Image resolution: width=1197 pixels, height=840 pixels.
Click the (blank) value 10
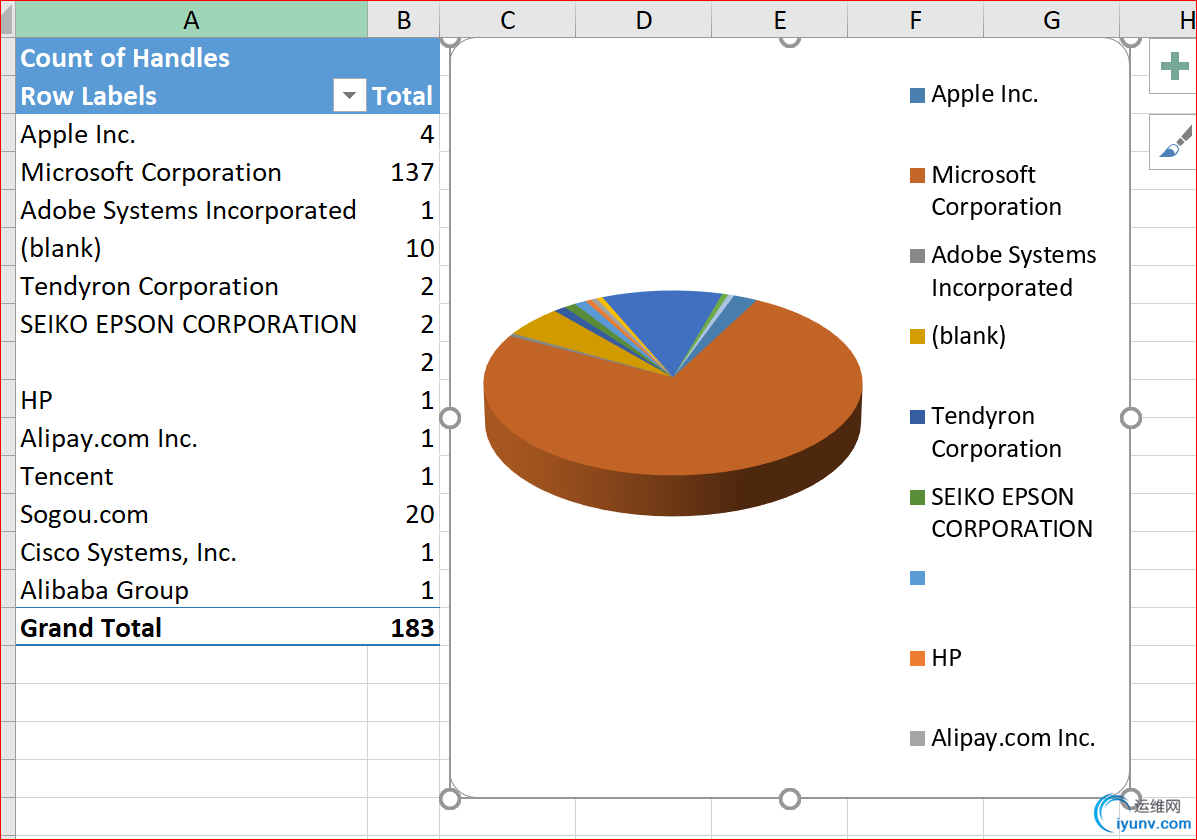(404, 248)
